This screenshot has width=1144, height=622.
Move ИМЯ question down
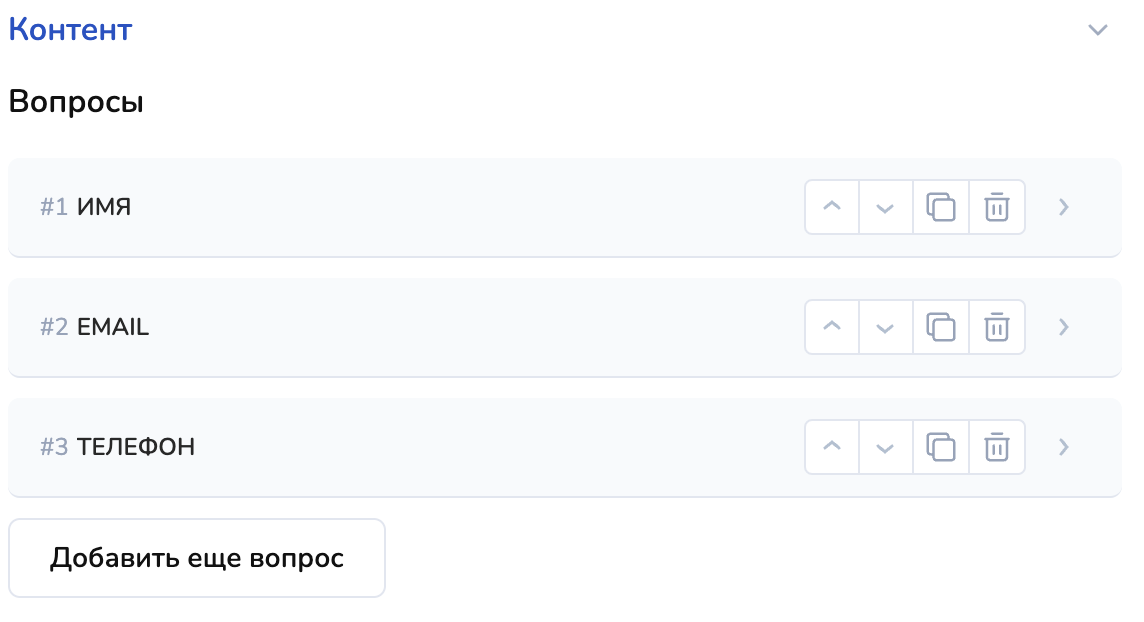(885, 207)
